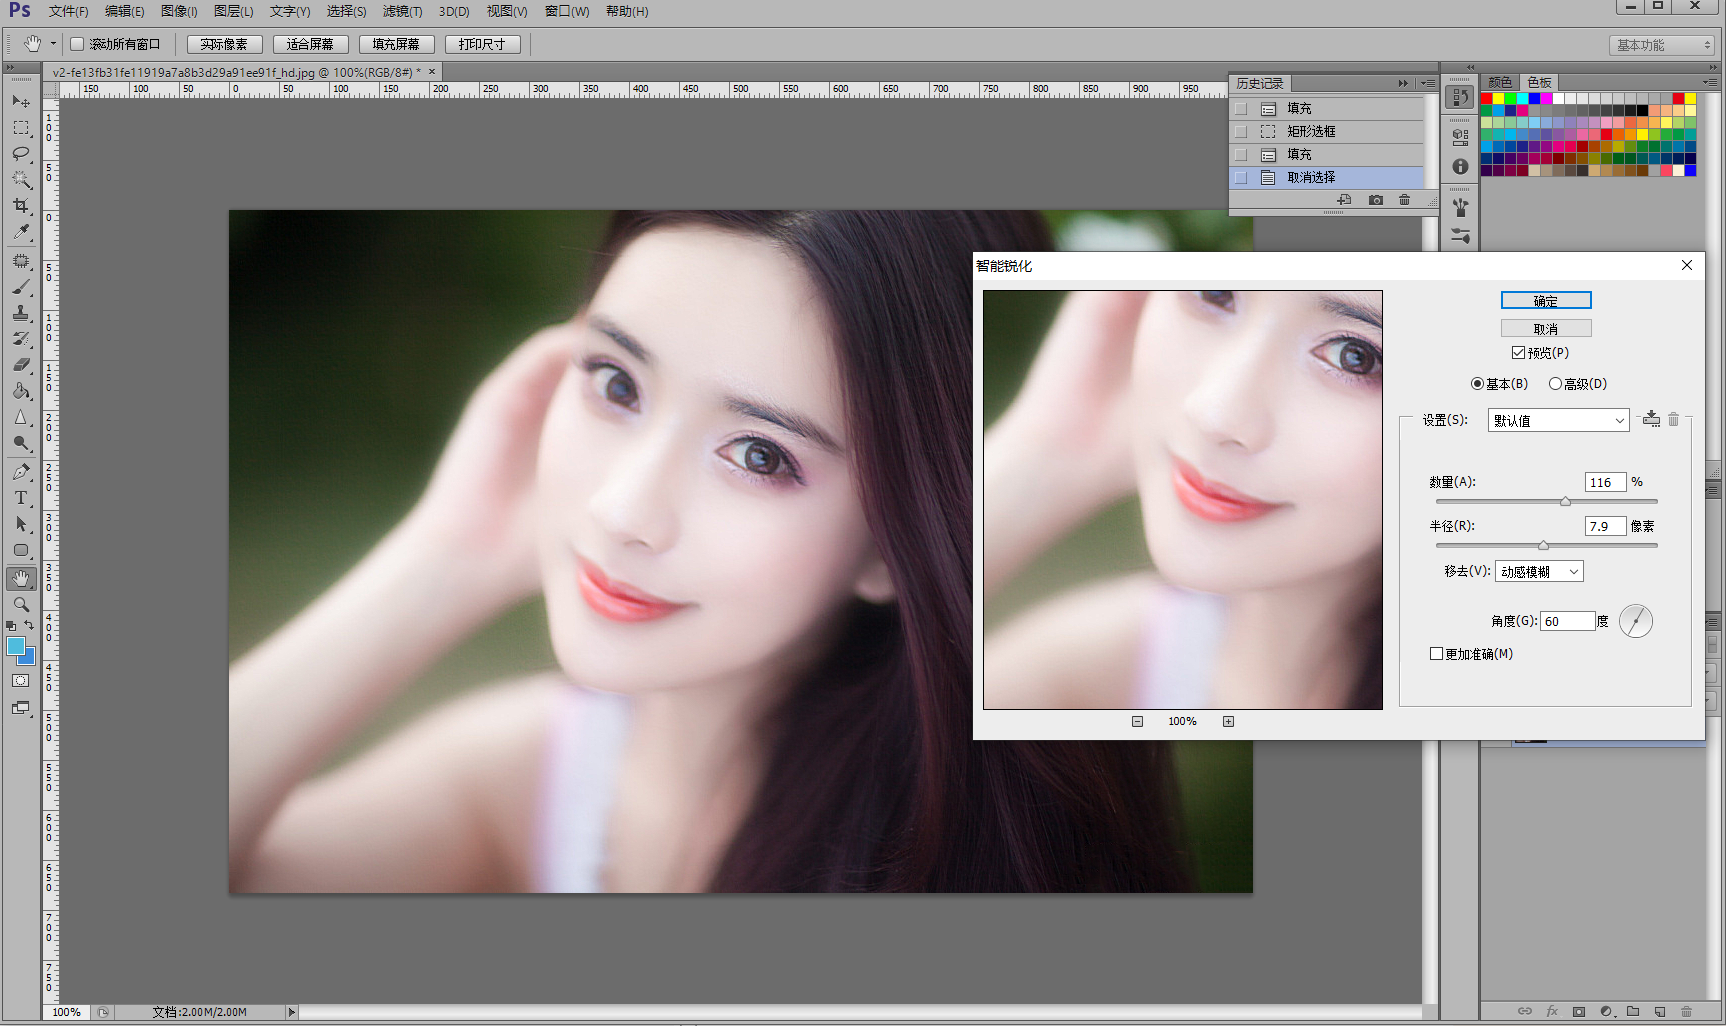This screenshot has height=1026, width=1726.
Task: Toggle the 预览(P) checkbox
Action: click(x=1518, y=353)
